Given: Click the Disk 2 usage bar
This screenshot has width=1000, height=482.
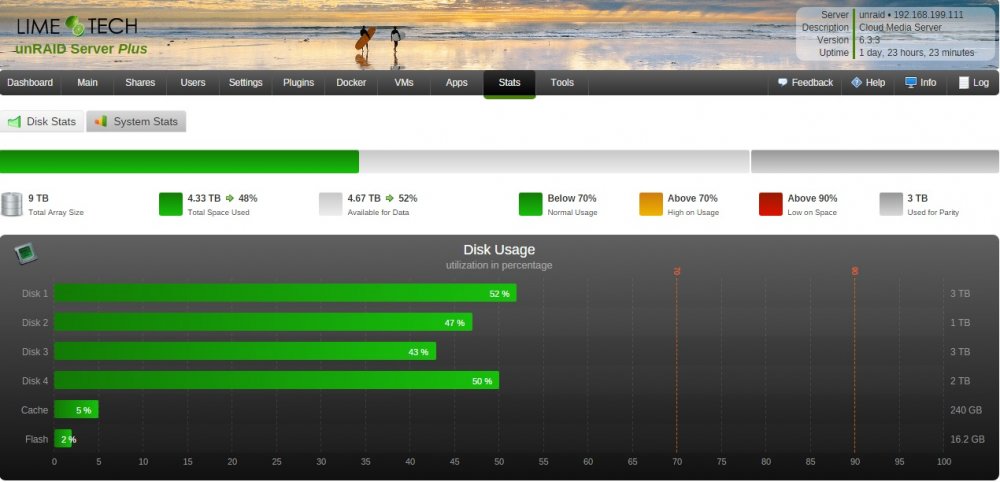Looking at the screenshot, I should coord(263,322).
